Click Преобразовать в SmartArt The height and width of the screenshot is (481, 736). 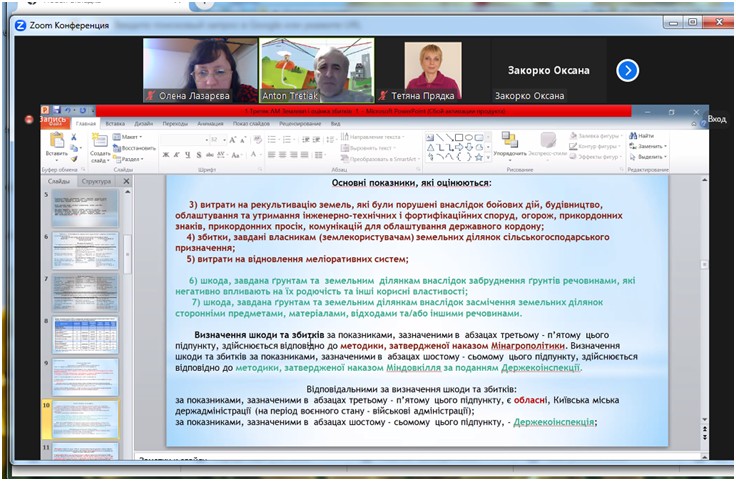pyautogui.click(x=379, y=159)
